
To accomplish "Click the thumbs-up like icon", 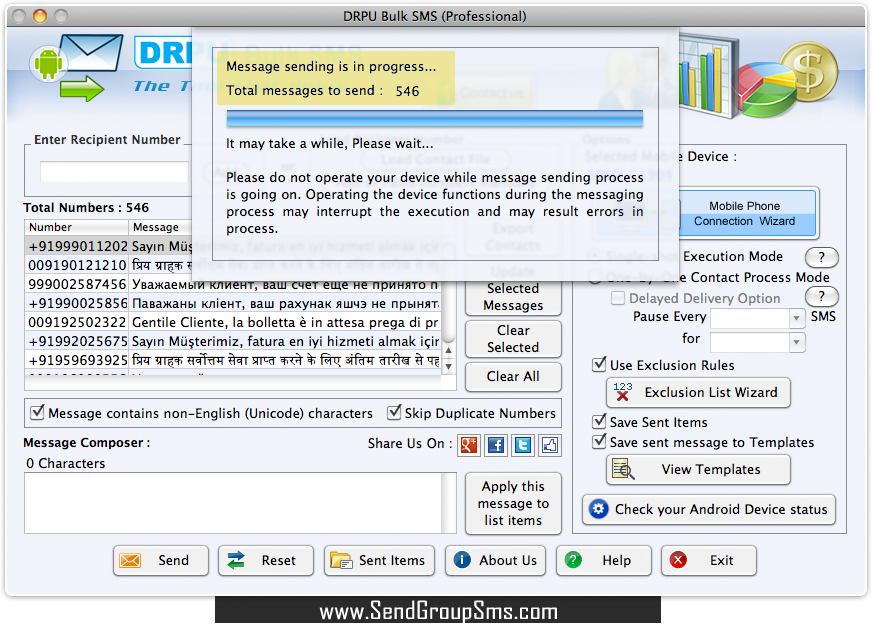I will point(549,445).
